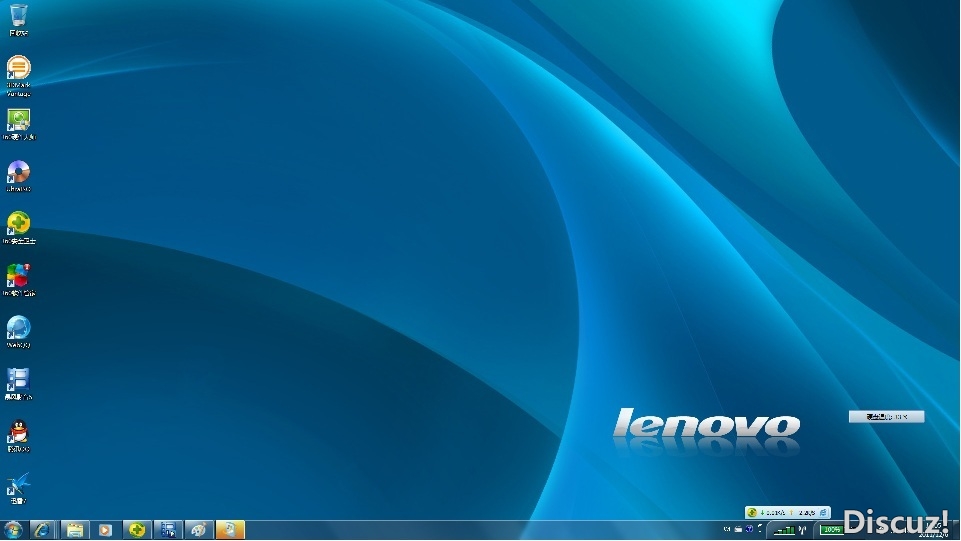Launch the Xunlei bird desktop shortcut
The height and width of the screenshot is (541, 961).
click(18, 488)
